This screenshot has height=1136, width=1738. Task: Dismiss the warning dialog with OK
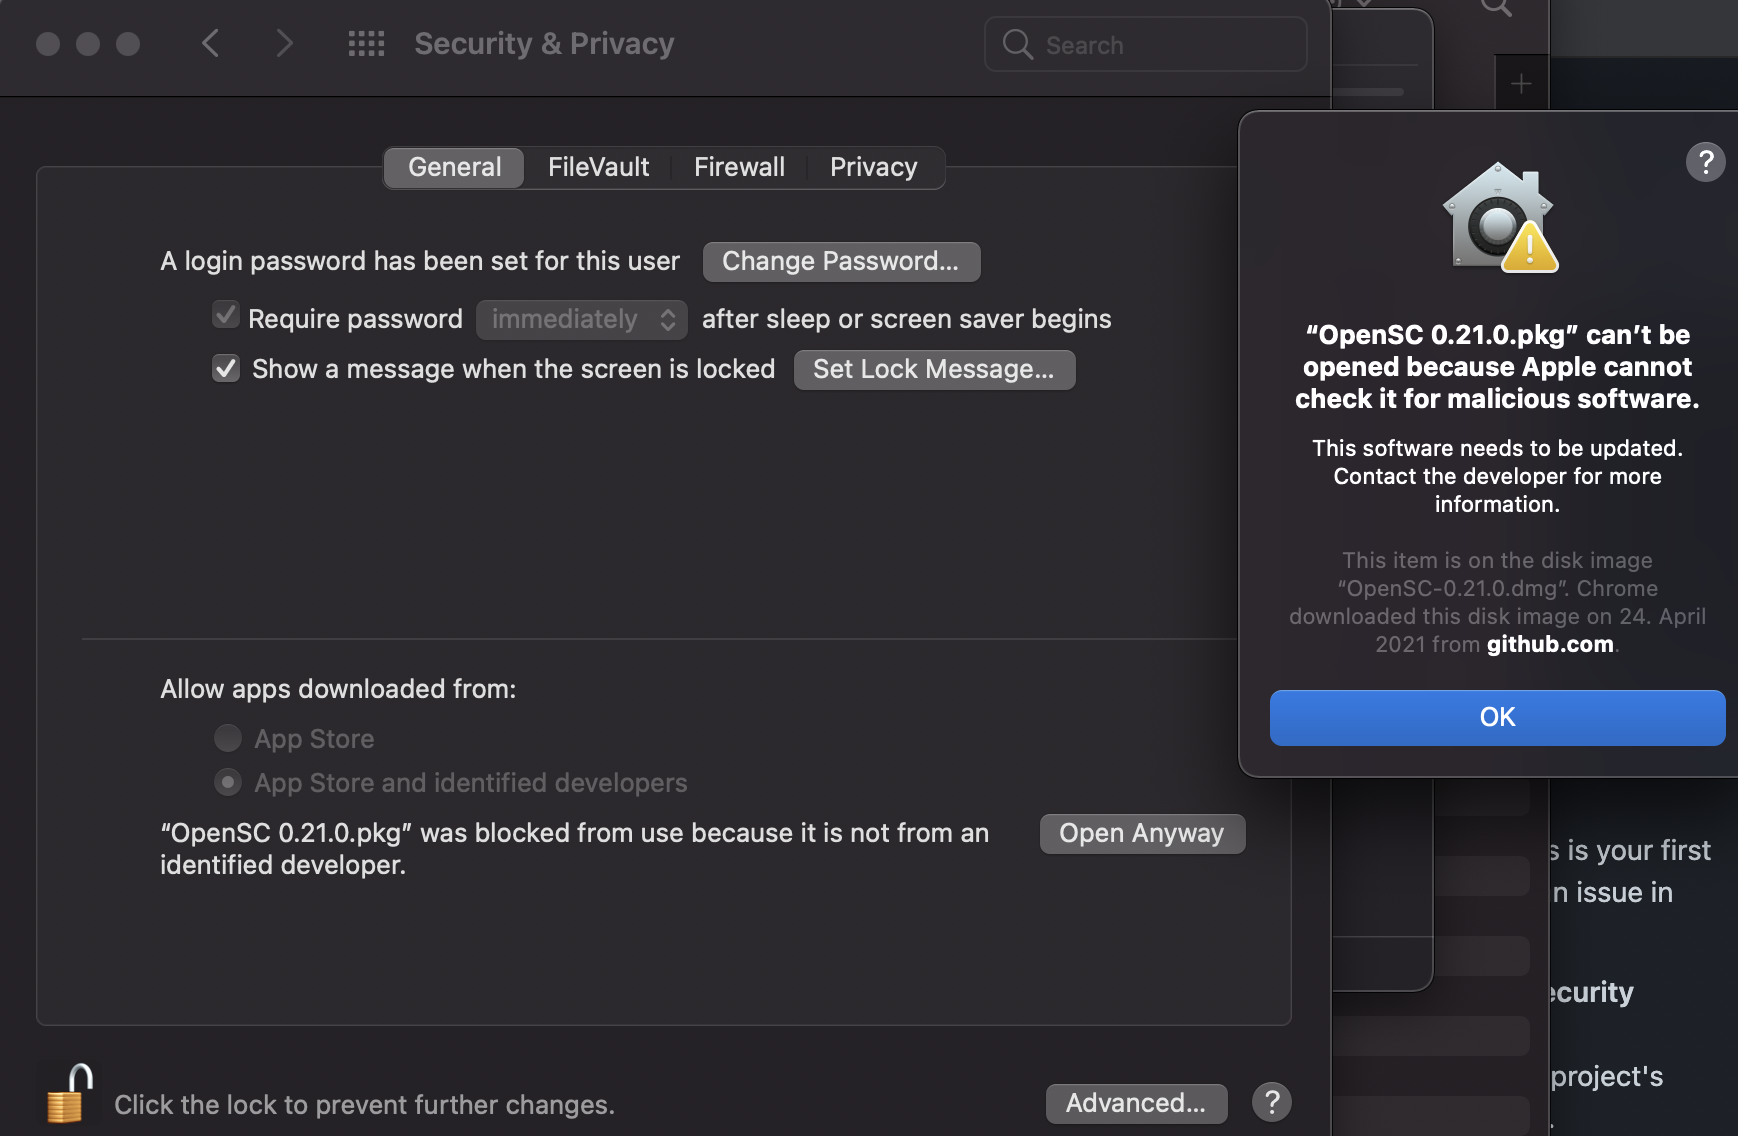pyautogui.click(x=1496, y=717)
